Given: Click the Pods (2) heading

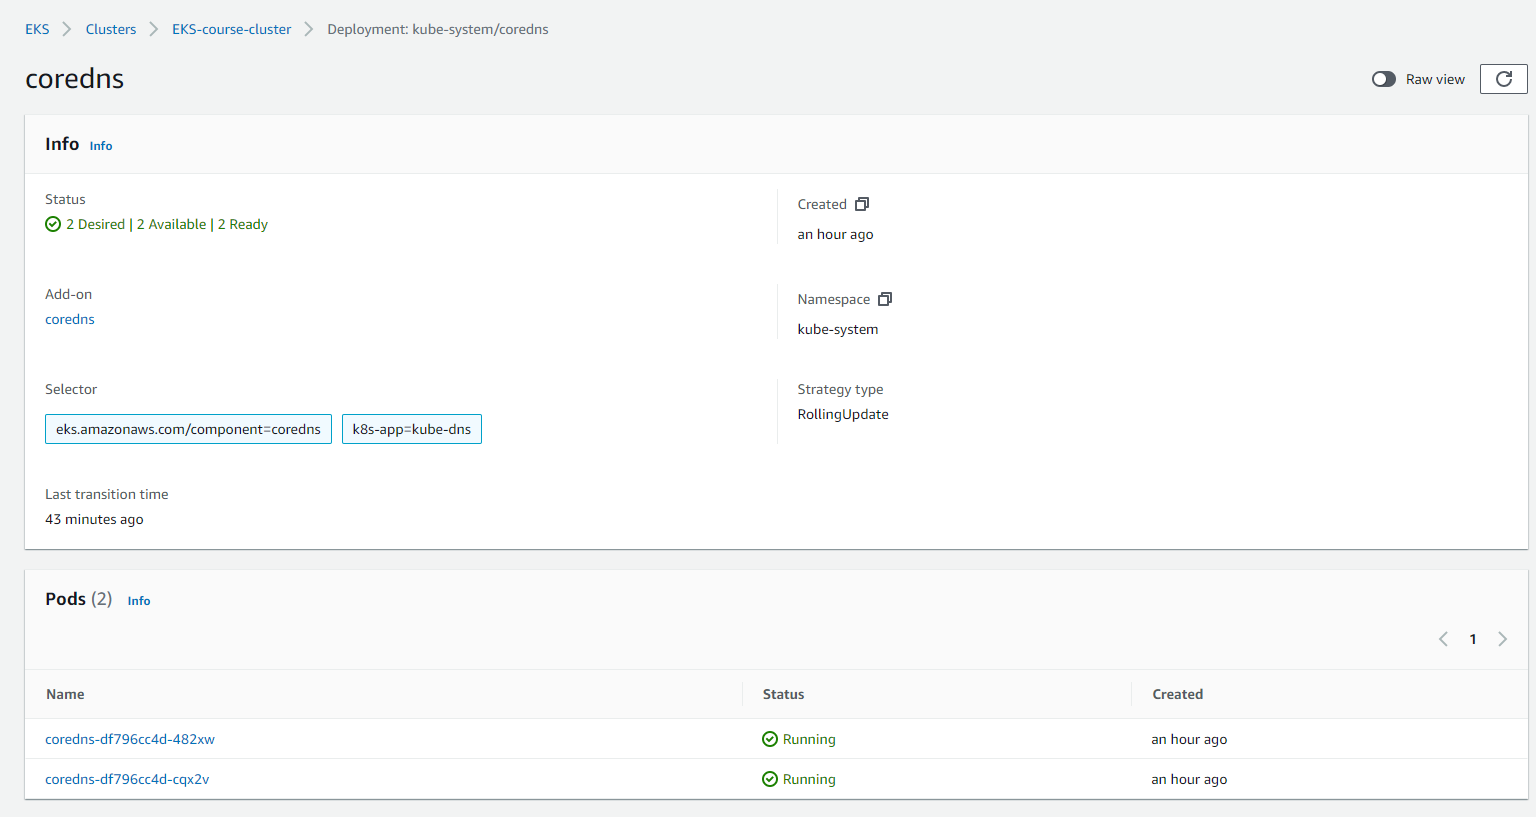Looking at the screenshot, I should (78, 599).
